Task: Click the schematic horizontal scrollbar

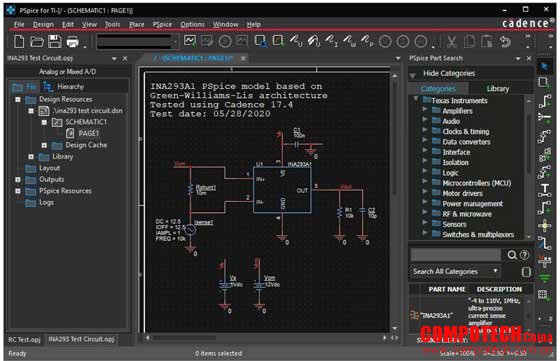Action: point(266,338)
